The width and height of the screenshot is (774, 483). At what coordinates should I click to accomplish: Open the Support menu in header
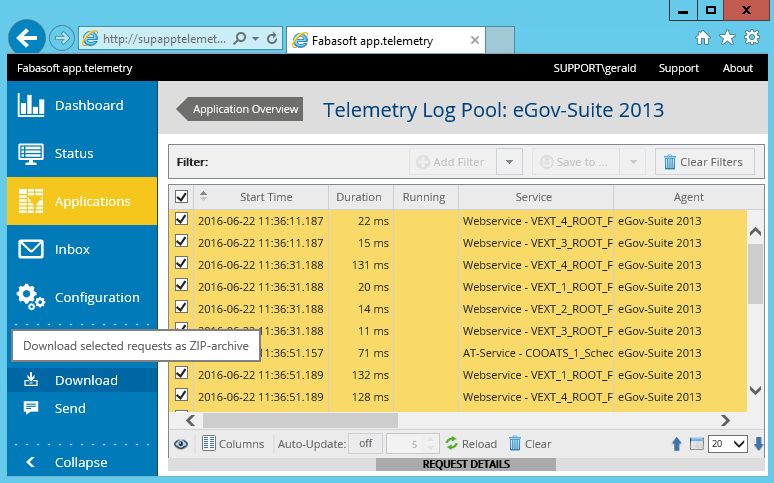[x=678, y=68]
